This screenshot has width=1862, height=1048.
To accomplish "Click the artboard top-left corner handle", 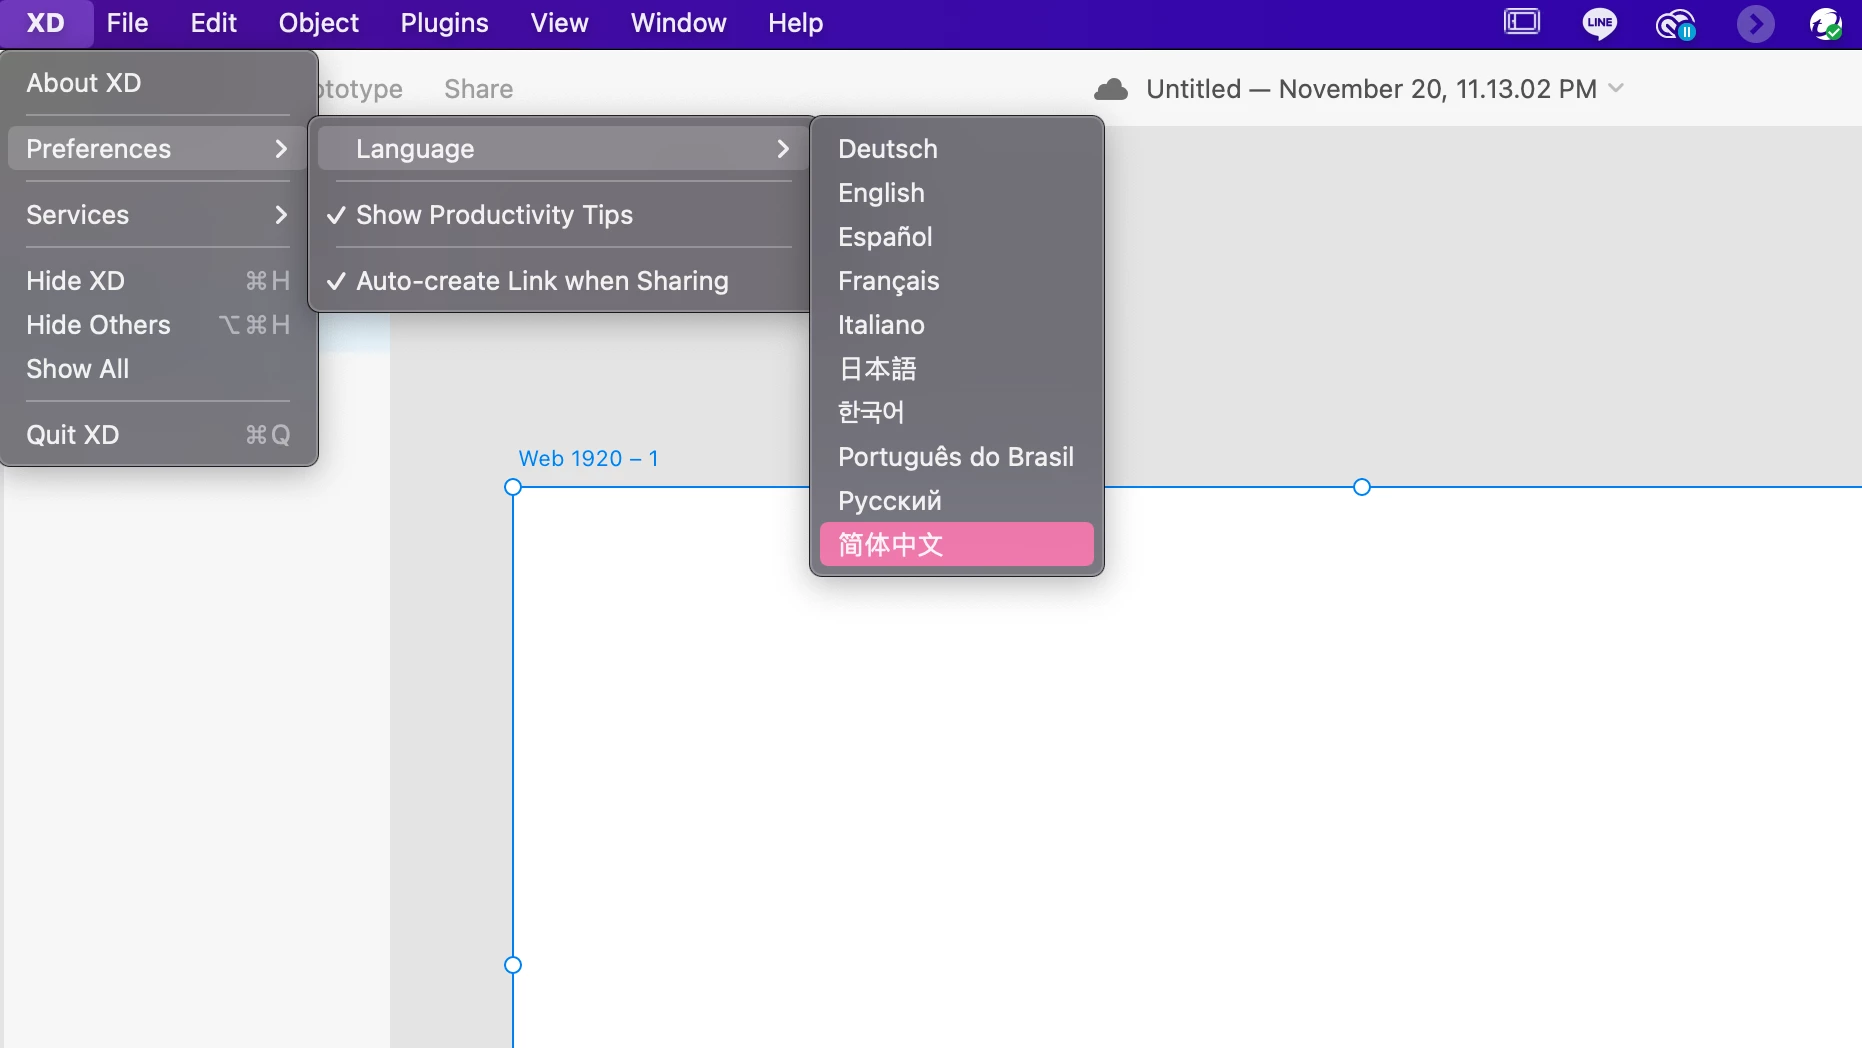I will click(x=513, y=487).
